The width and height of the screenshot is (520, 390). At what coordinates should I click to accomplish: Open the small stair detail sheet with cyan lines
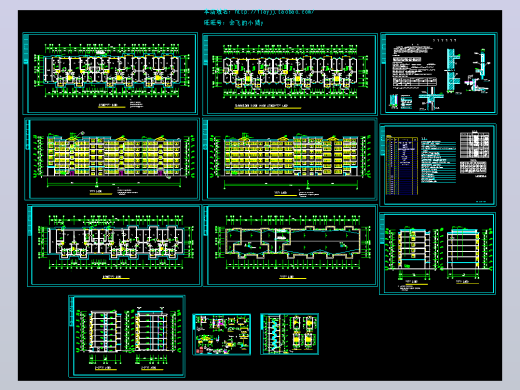pos(289,334)
